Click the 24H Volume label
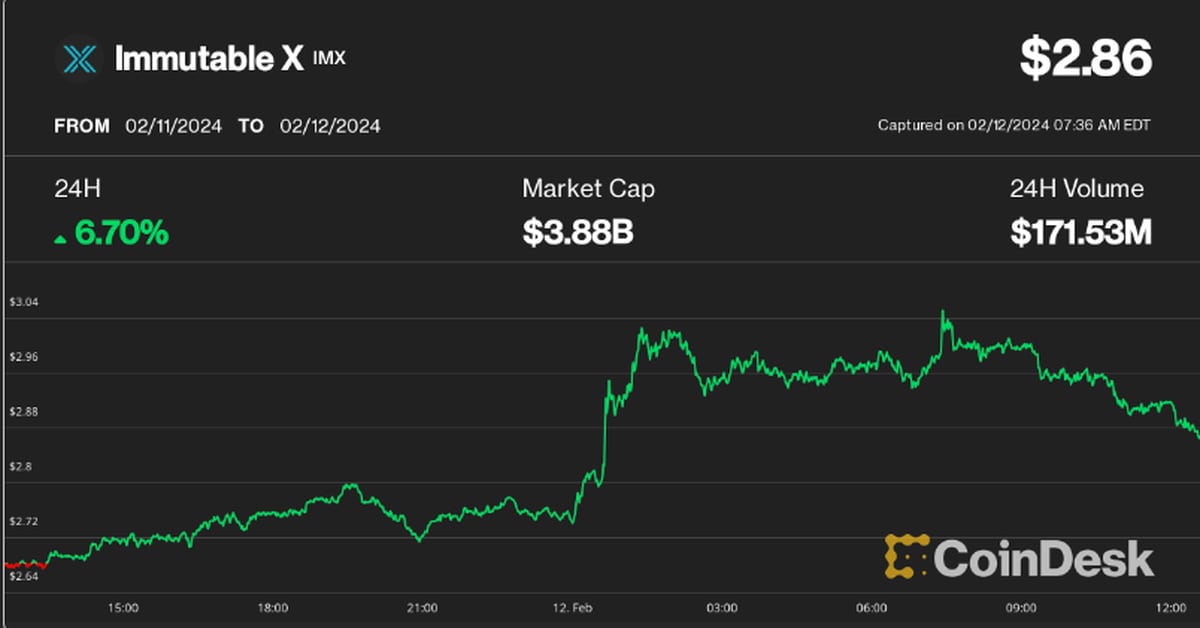Image resolution: width=1200 pixels, height=628 pixels. click(1076, 188)
